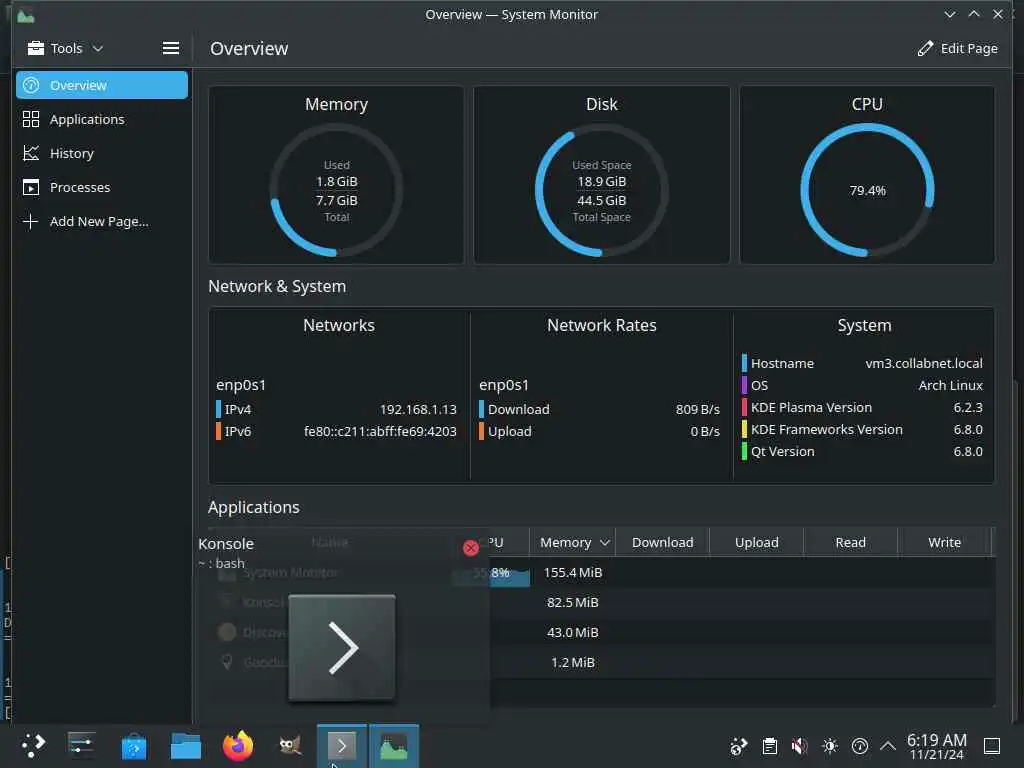
Task: Select the Overview page in sidebar
Action: click(102, 86)
